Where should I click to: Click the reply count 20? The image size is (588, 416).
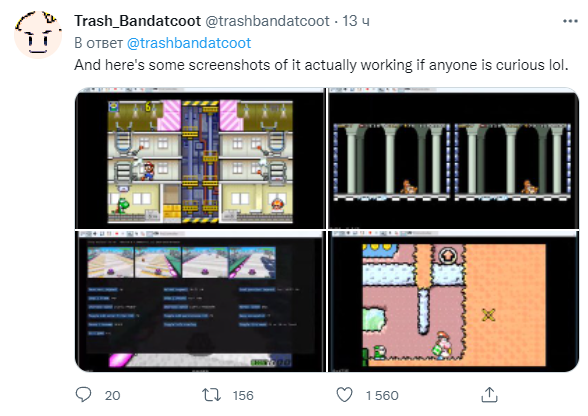(112, 396)
